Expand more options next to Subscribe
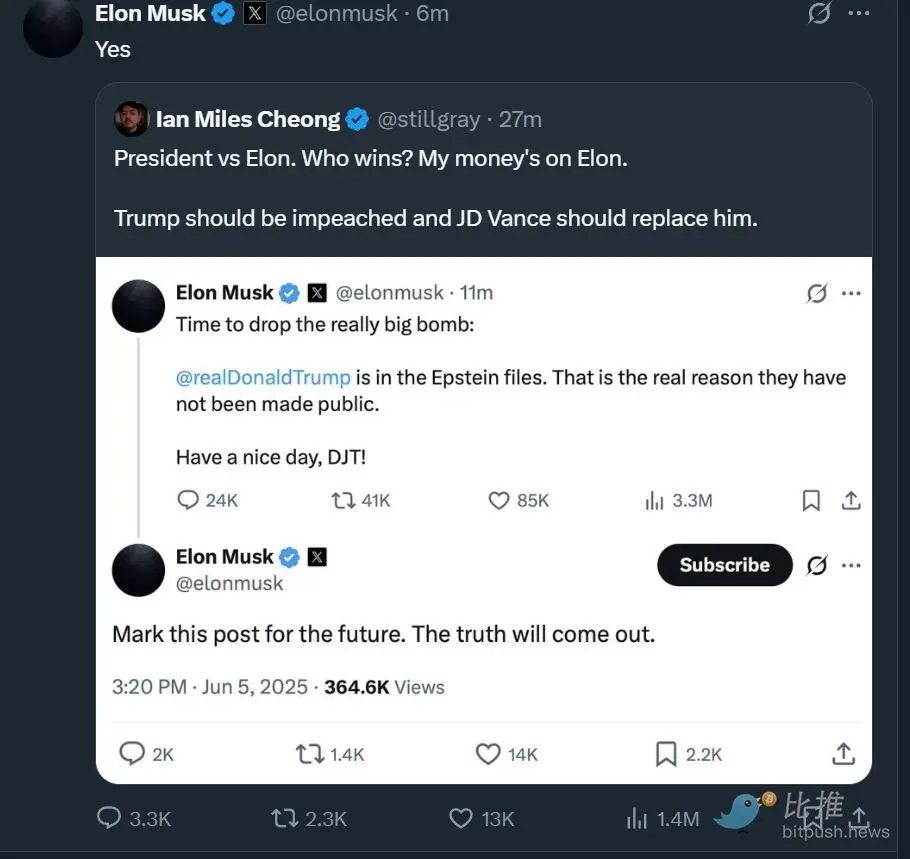 [x=851, y=565]
